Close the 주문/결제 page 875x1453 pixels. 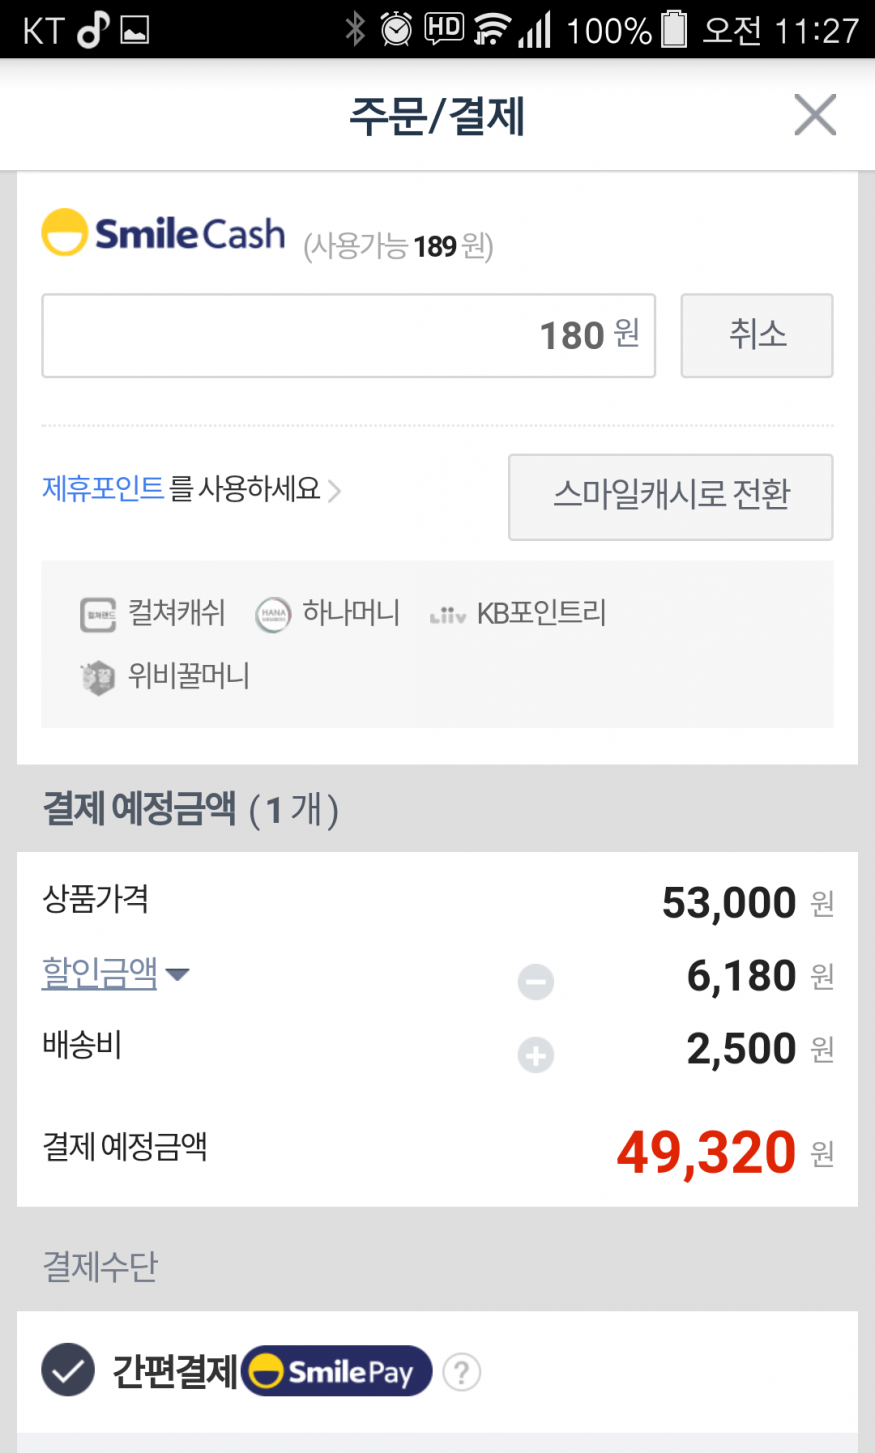coord(814,115)
